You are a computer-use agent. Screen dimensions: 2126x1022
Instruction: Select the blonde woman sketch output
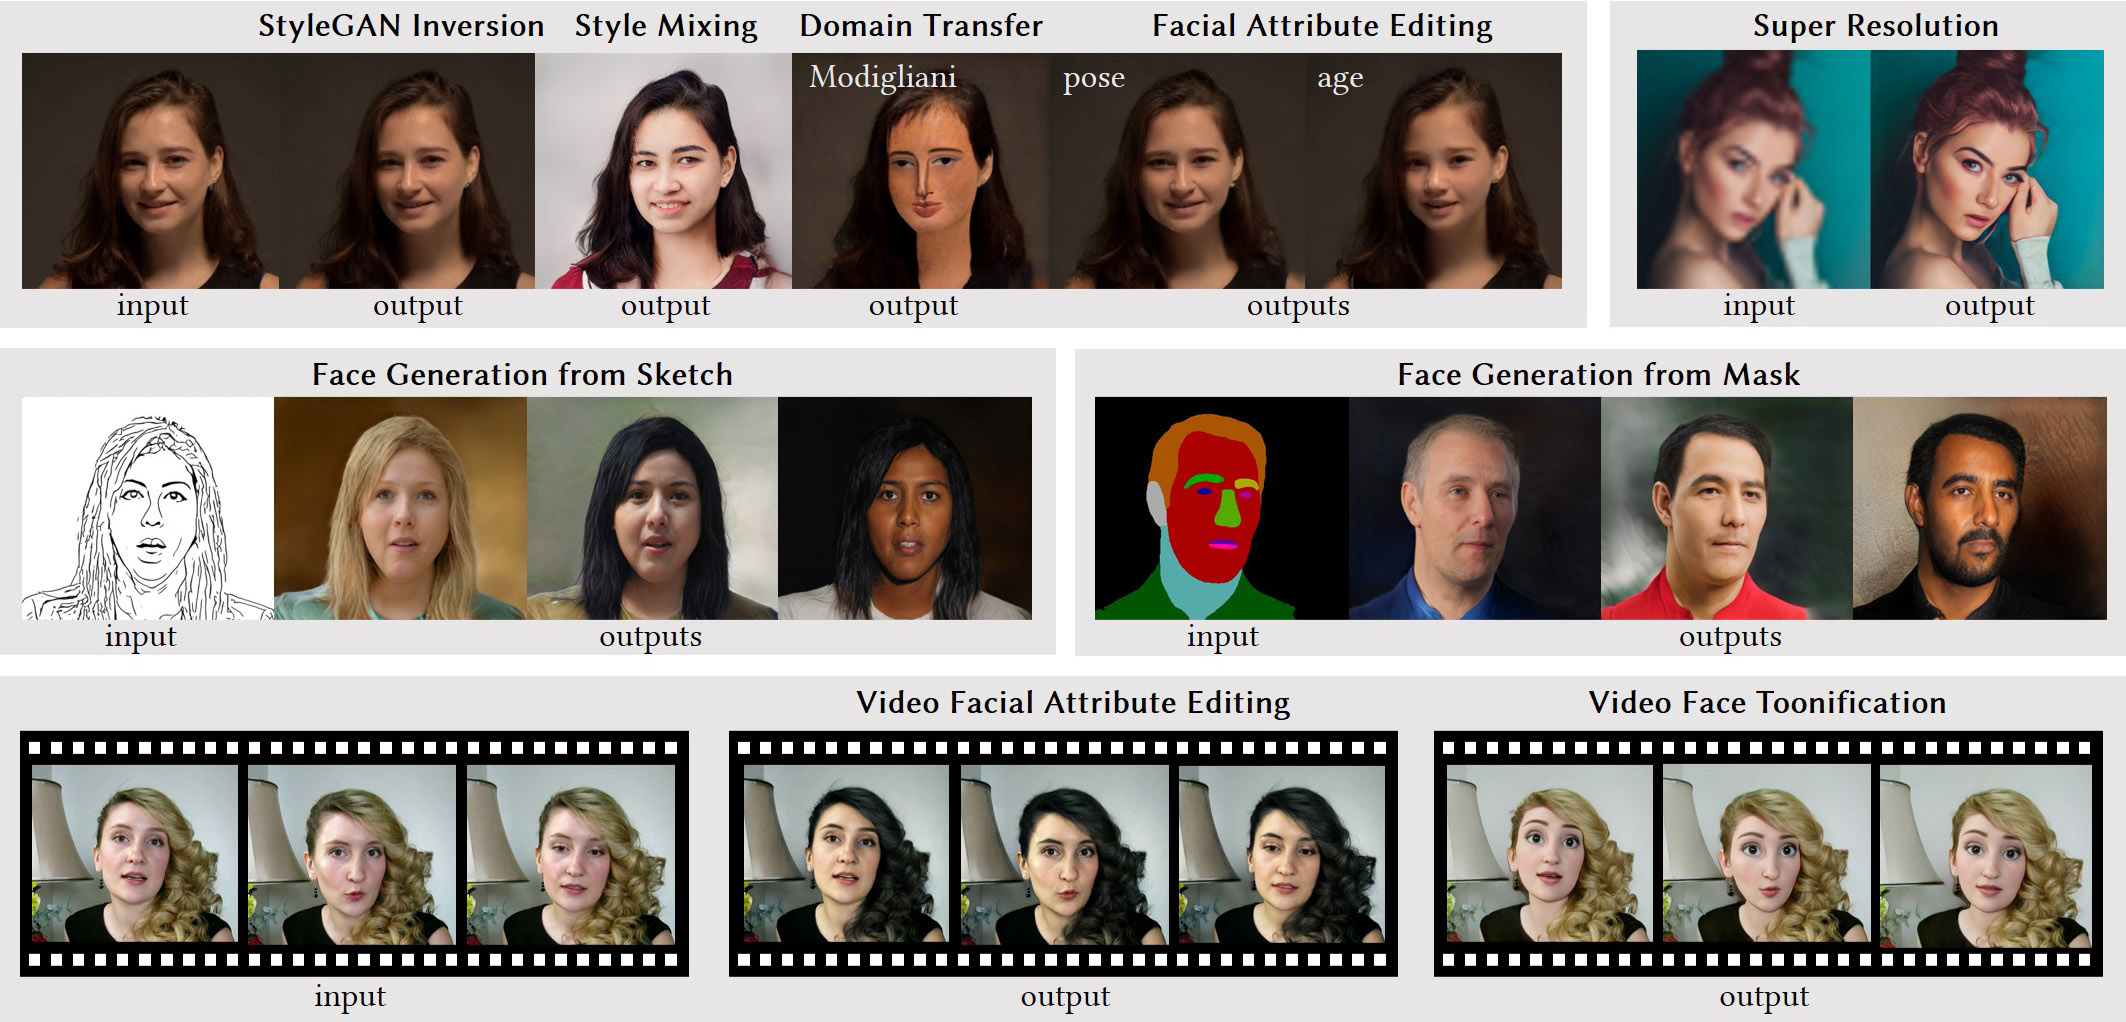[400, 508]
